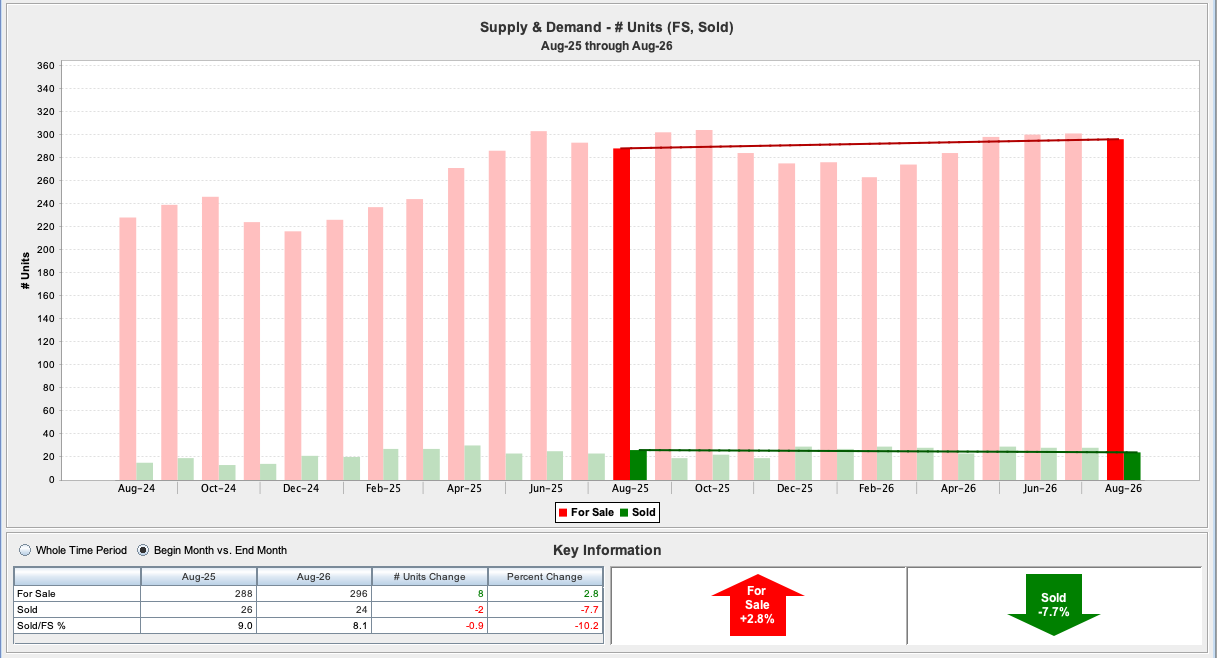
Task: Click the Sold units change cell showing -2
Action: click(430, 609)
